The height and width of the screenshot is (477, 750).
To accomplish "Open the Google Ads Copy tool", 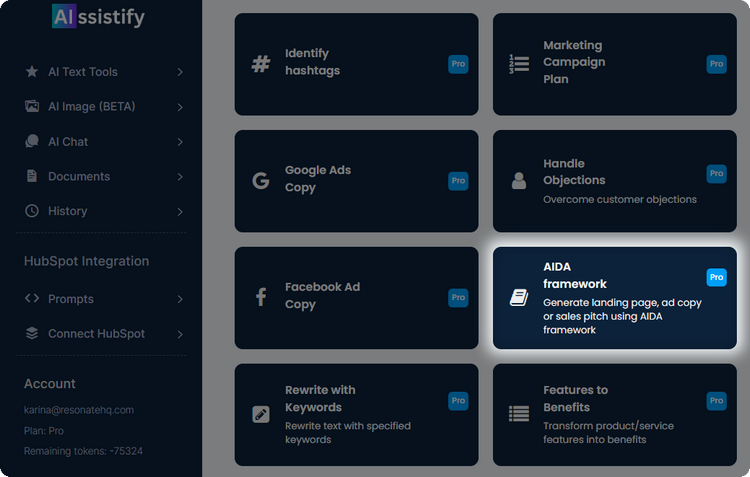I will 317,179.
